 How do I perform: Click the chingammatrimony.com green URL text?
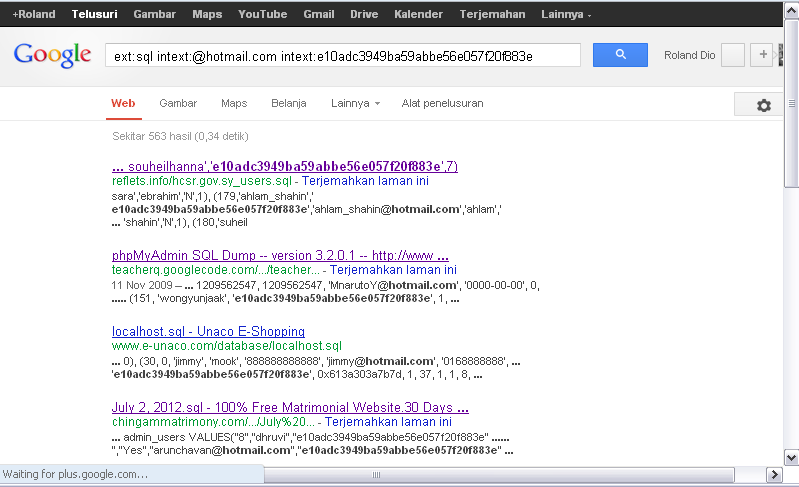point(213,422)
